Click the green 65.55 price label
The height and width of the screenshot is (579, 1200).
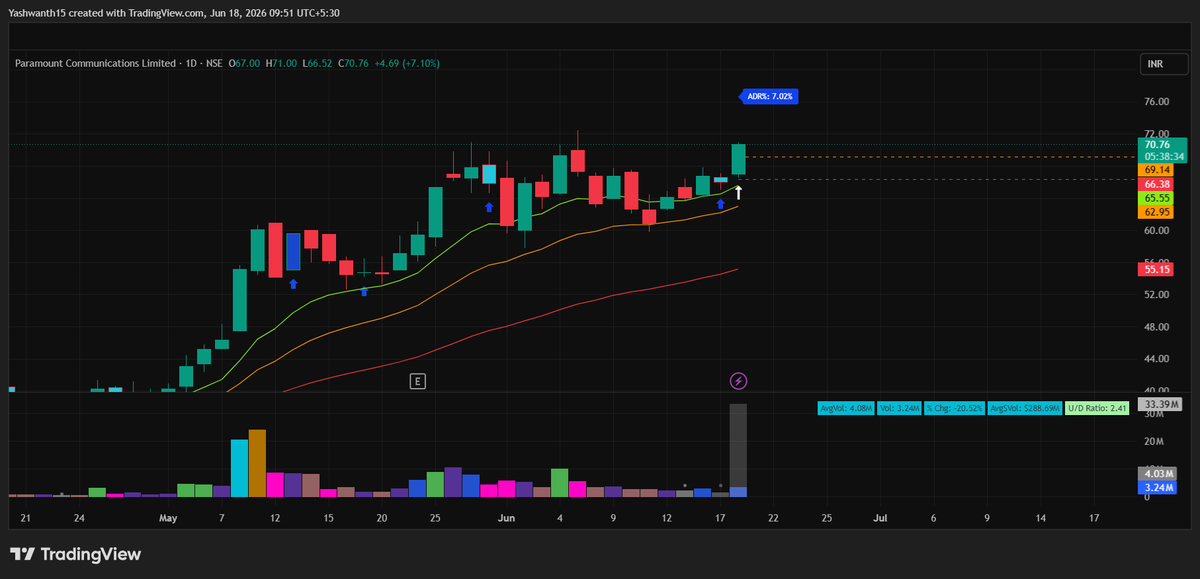[x=1156, y=199]
